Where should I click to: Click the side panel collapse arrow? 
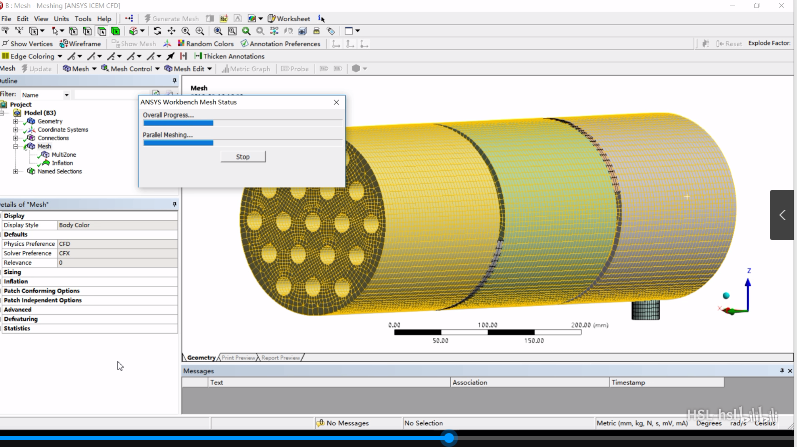point(782,215)
